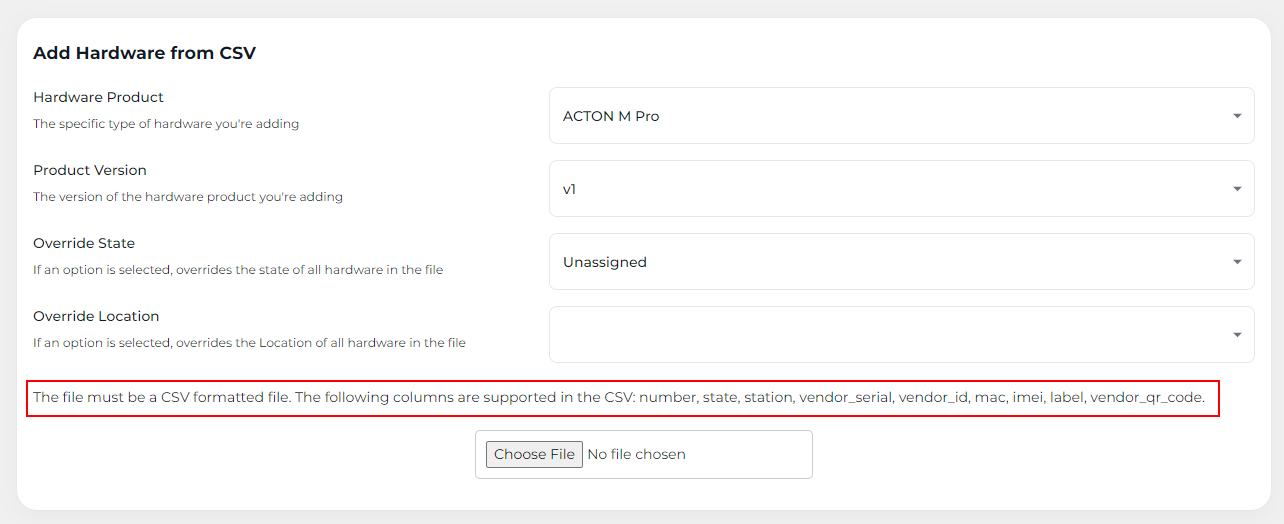This screenshot has height=524, width=1284.
Task: Click the Override Location label
Action: pos(96,316)
